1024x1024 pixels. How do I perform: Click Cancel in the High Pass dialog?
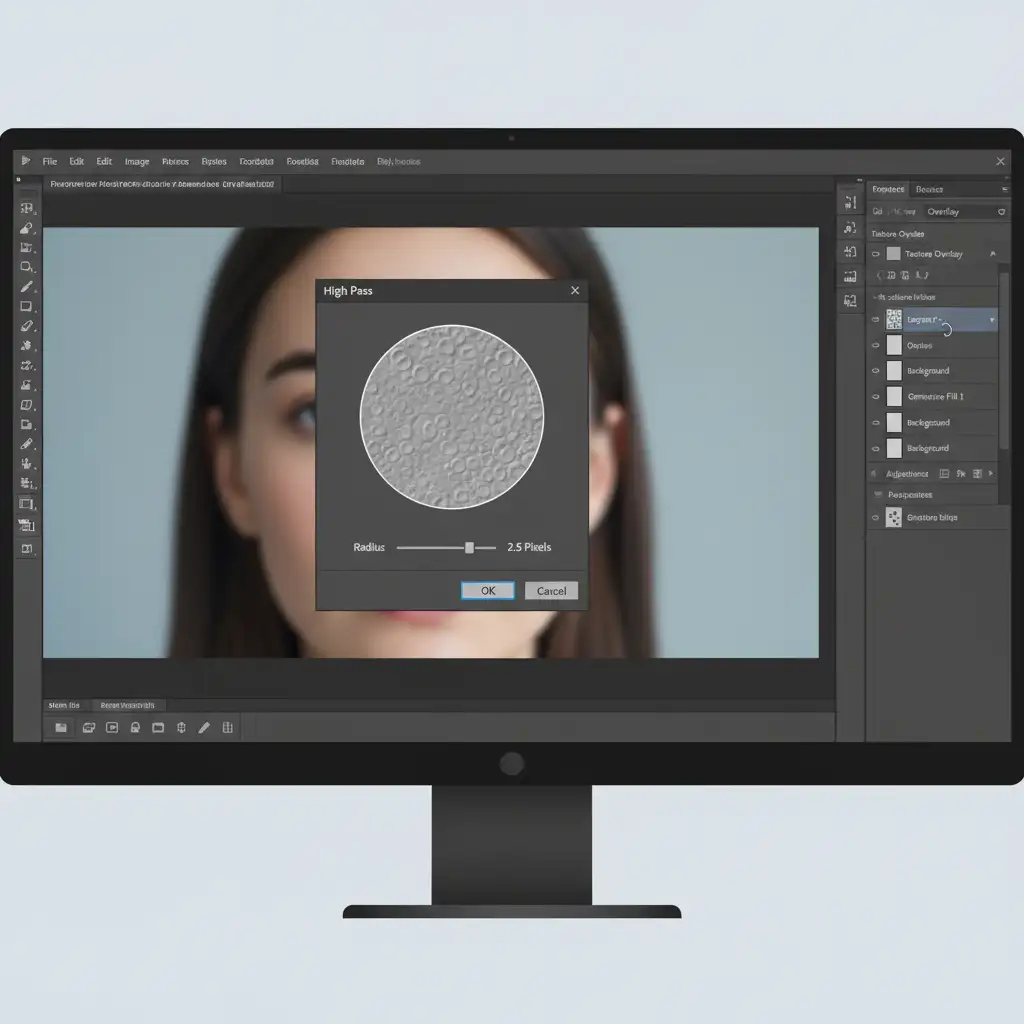(551, 591)
